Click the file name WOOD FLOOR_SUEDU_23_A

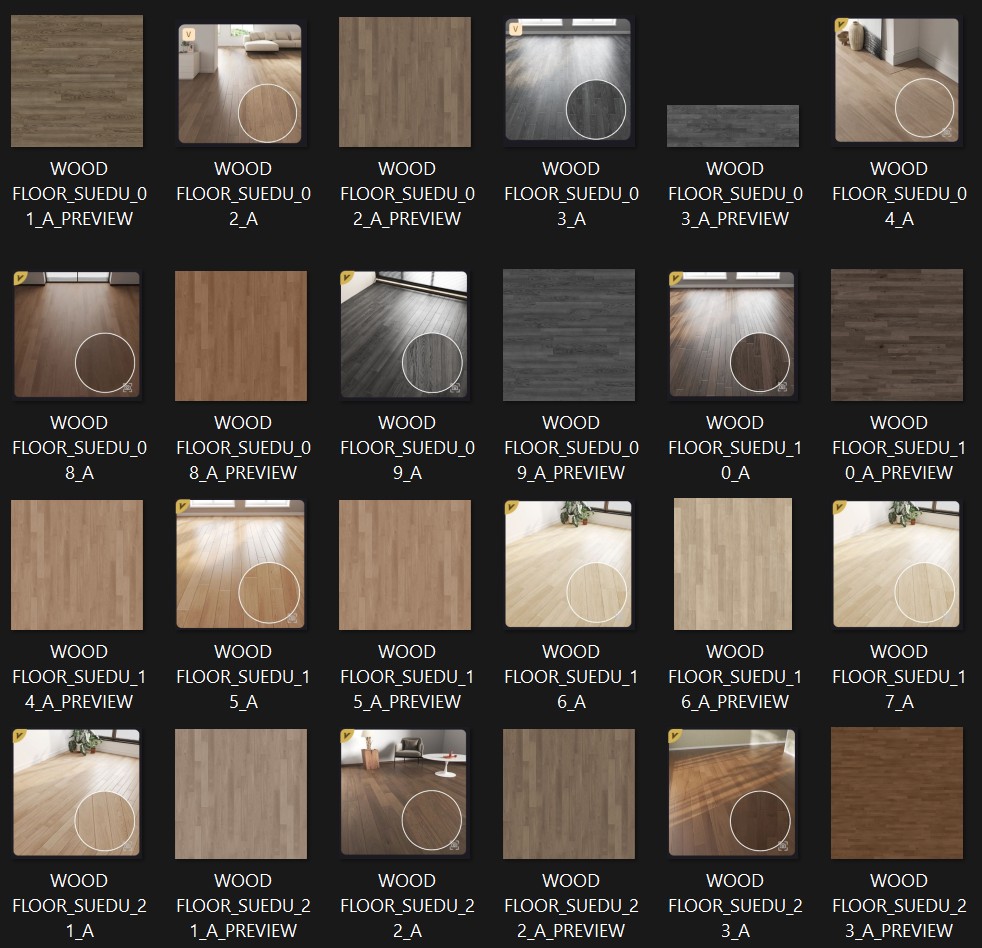735,906
